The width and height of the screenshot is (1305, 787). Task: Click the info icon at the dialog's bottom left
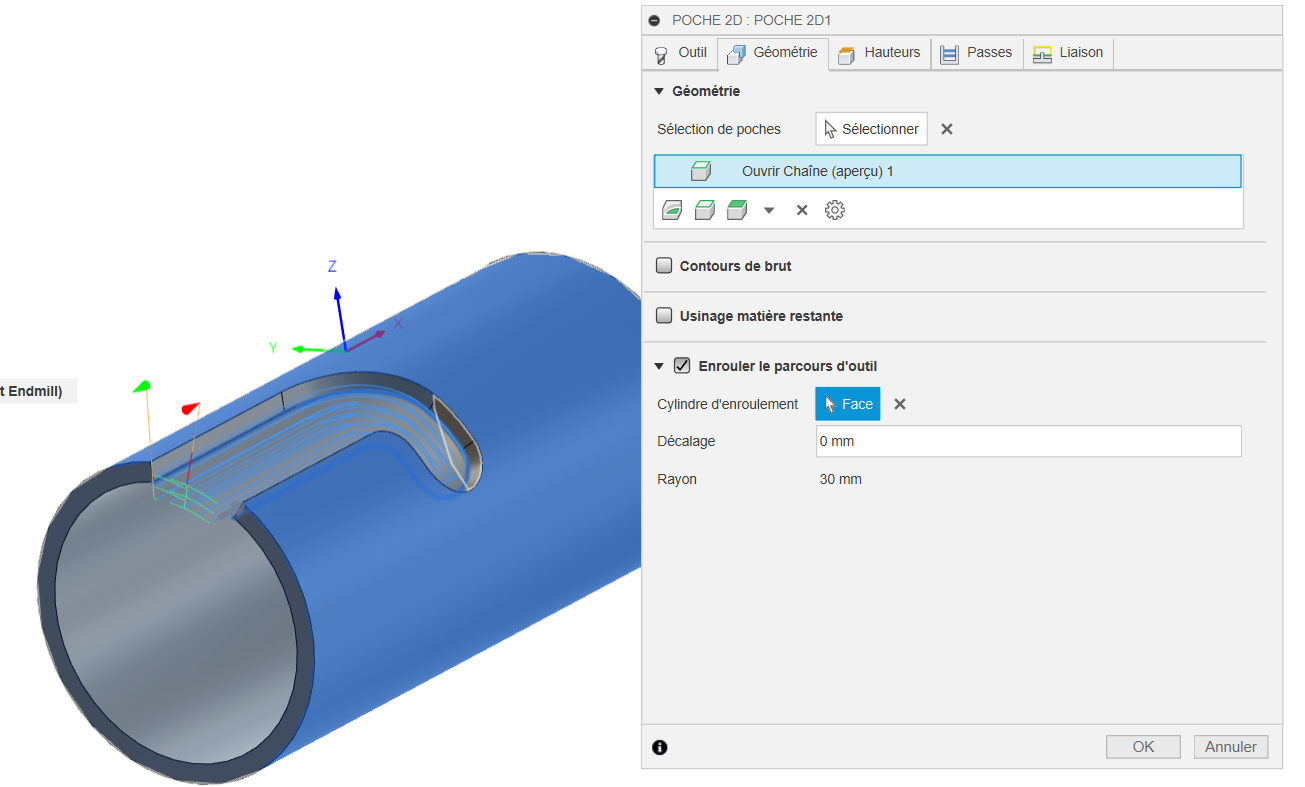(x=660, y=747)
